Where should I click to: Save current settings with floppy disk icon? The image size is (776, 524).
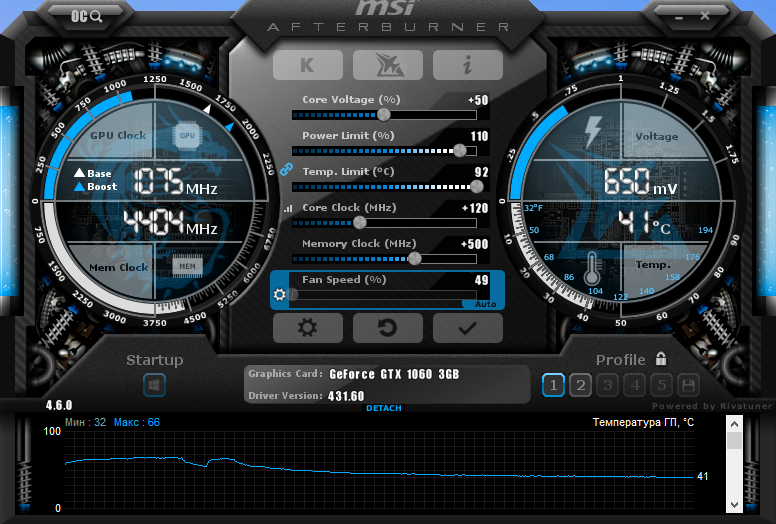(x=688, y=385)
